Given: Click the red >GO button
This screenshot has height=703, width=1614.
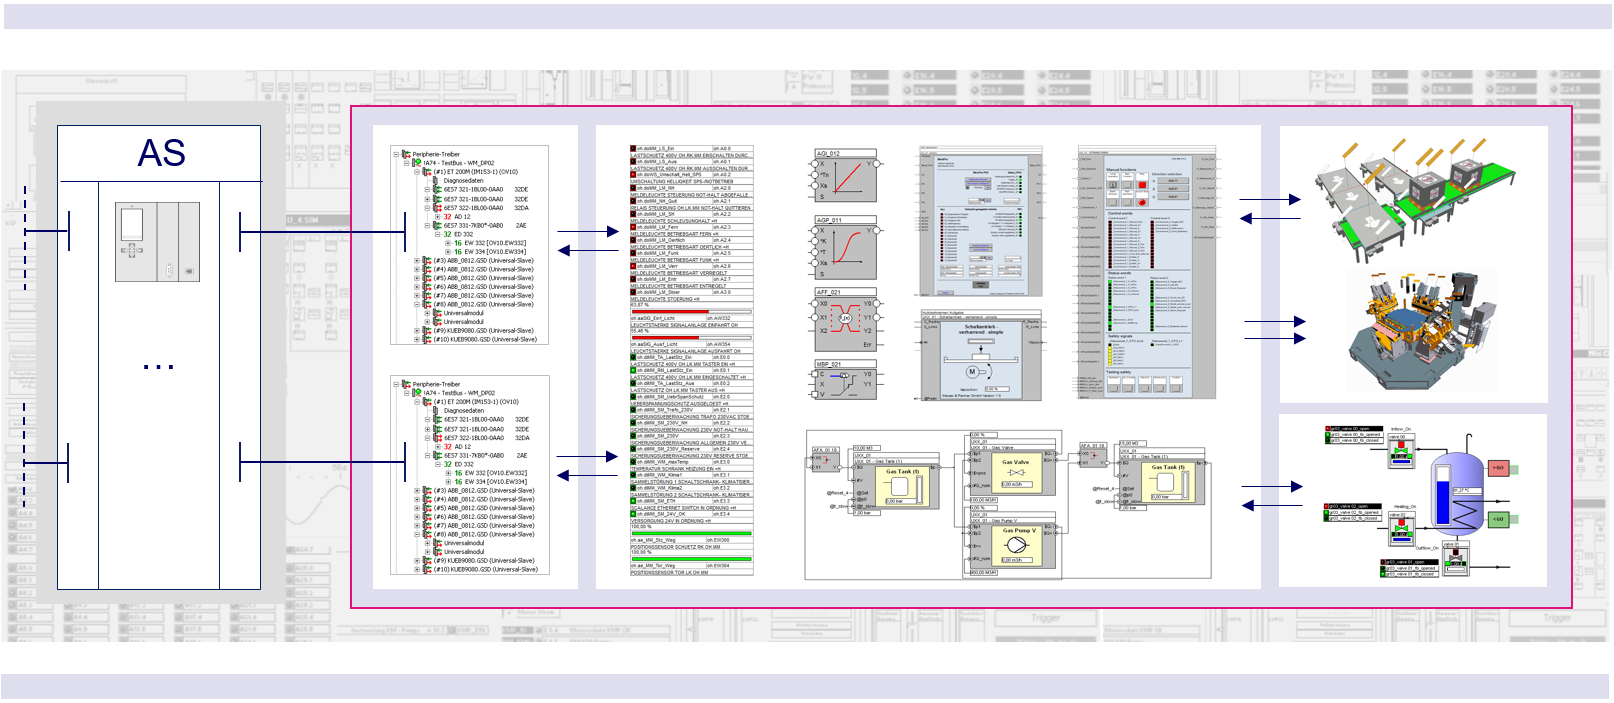Looking at the screenshot, I should (1498, 468).
